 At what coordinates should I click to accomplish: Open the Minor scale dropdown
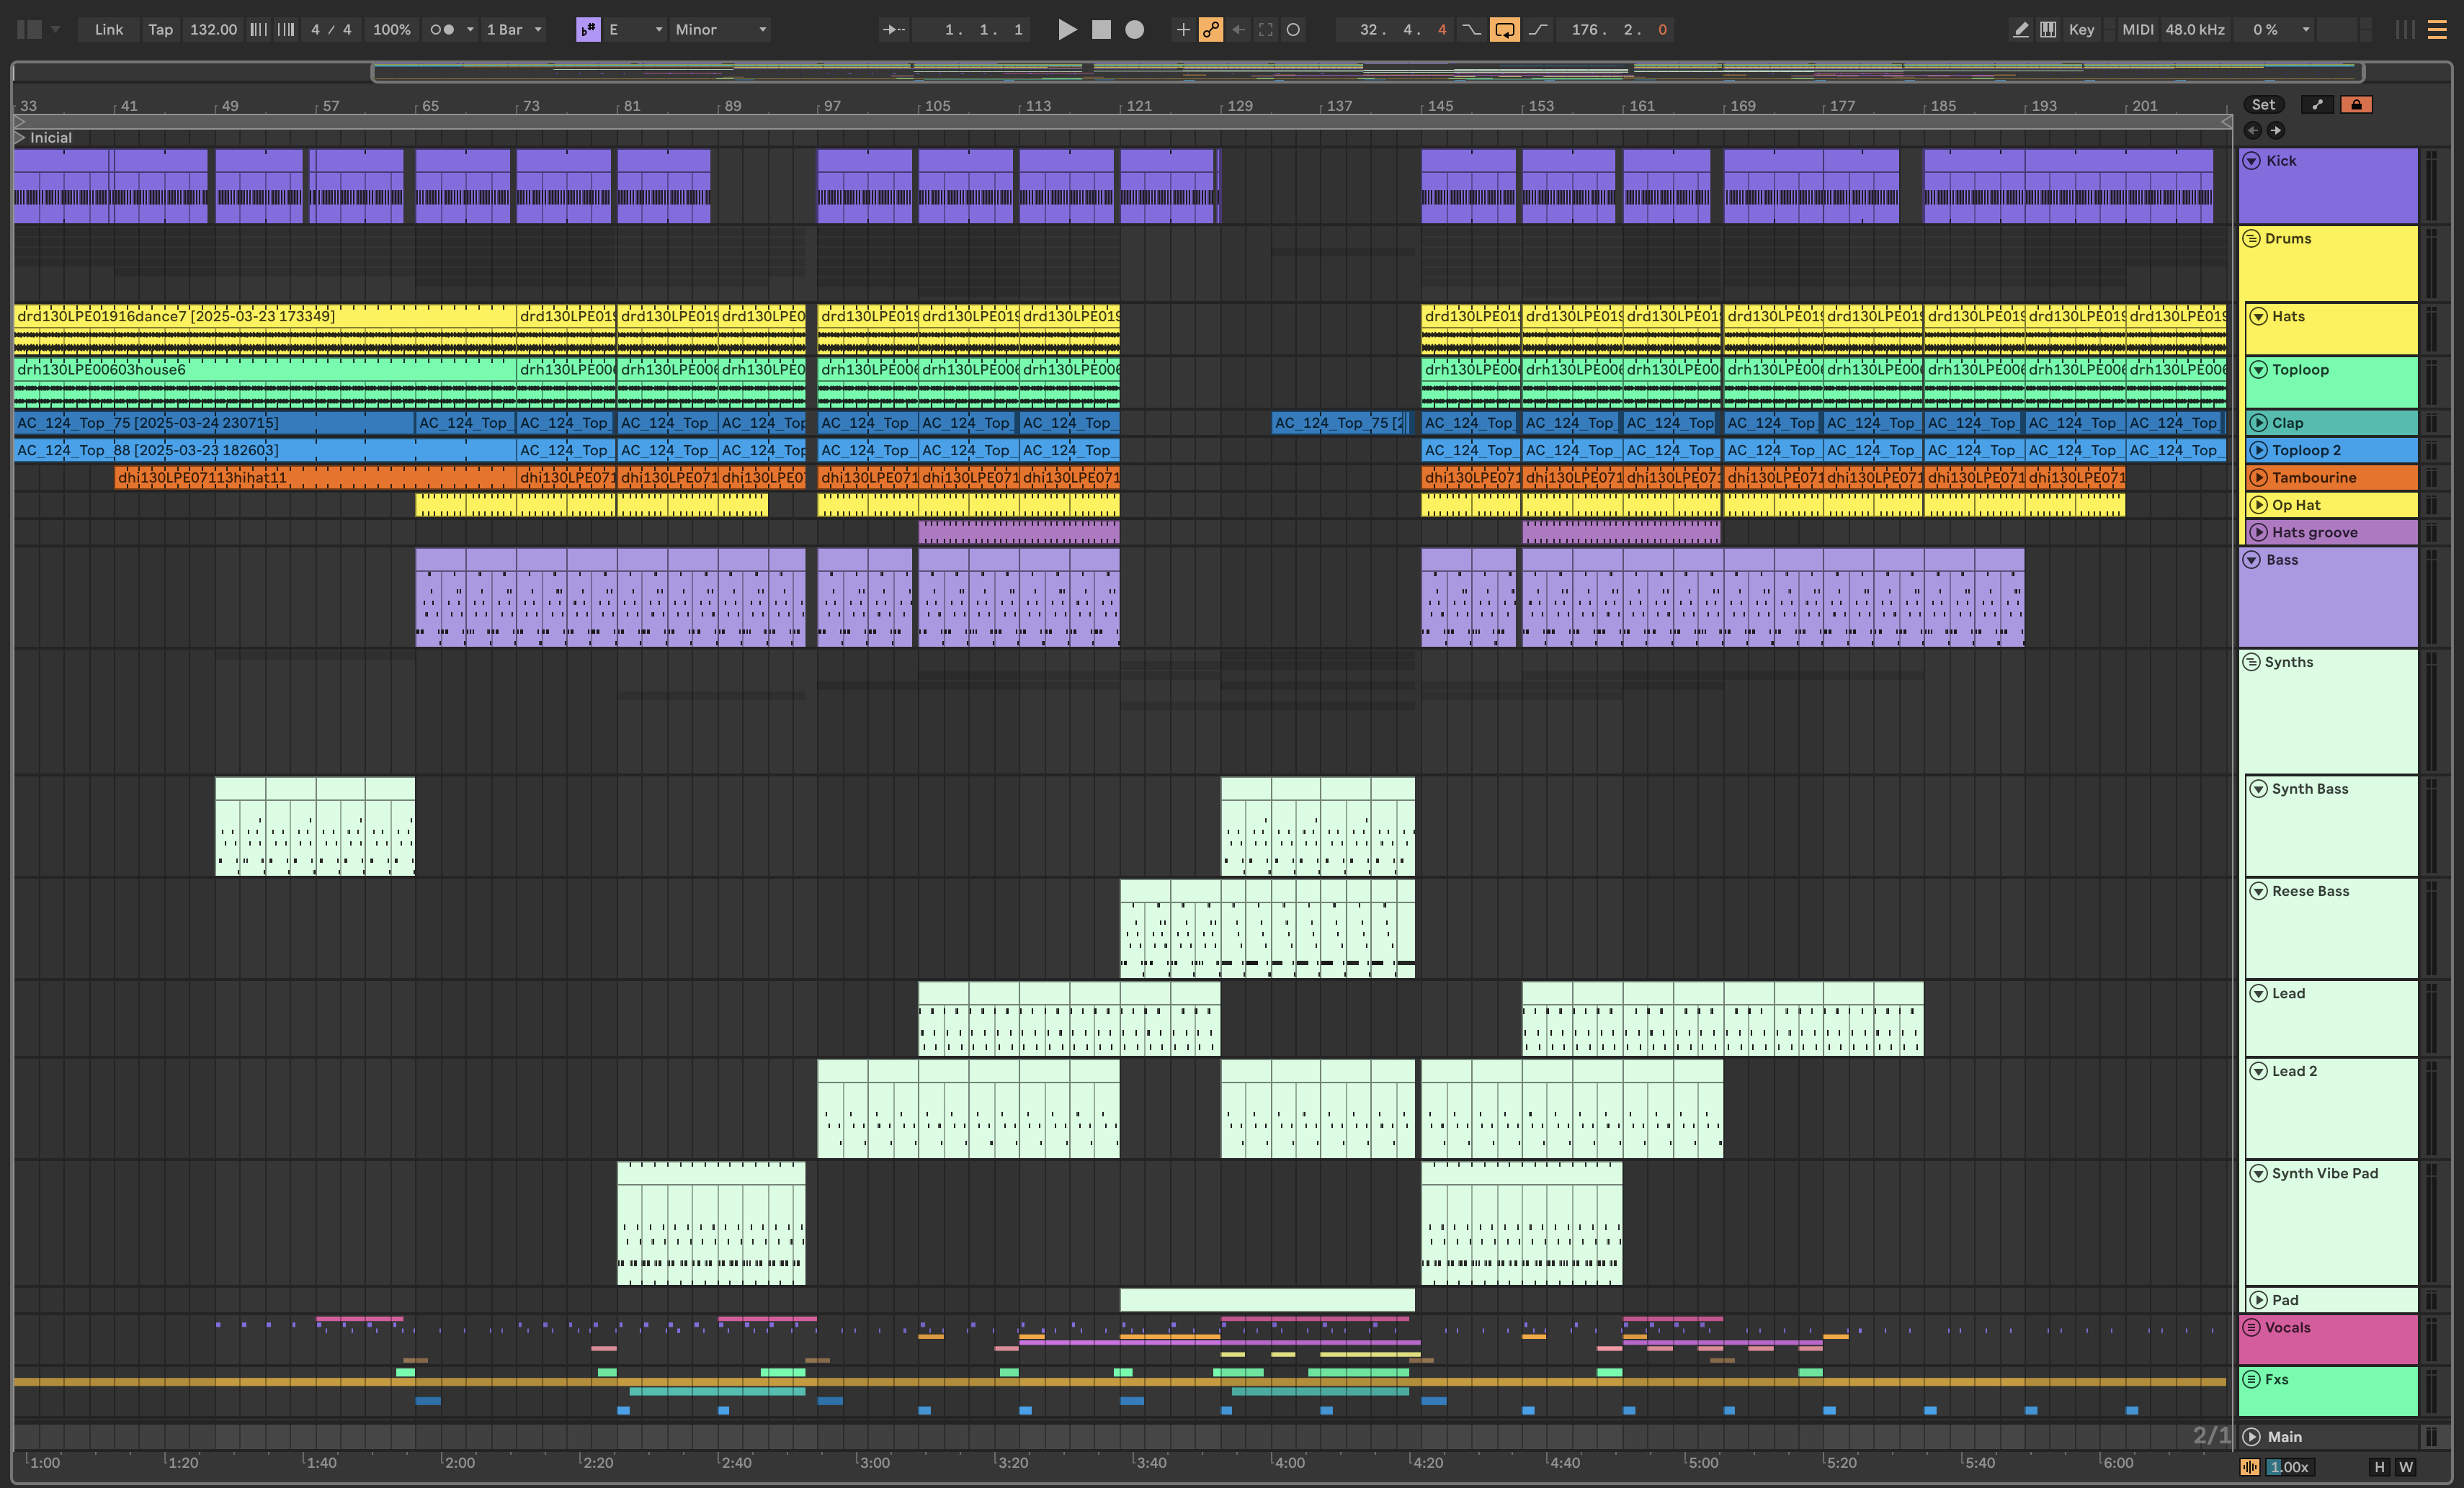(x=720, y=30)
